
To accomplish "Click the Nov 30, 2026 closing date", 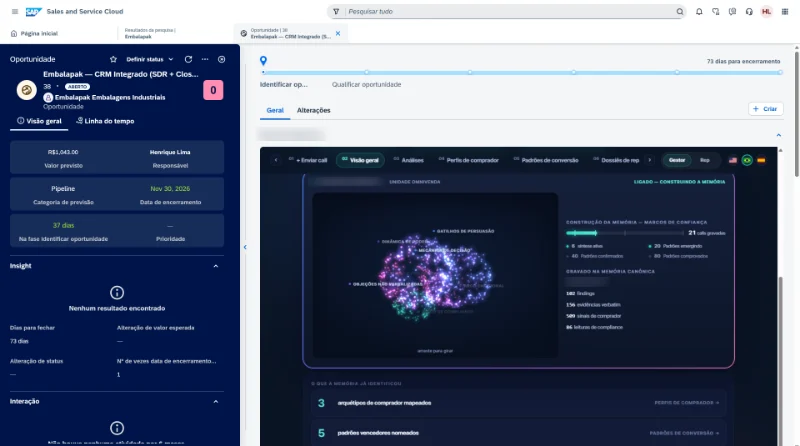I will [x=170, y=189].
